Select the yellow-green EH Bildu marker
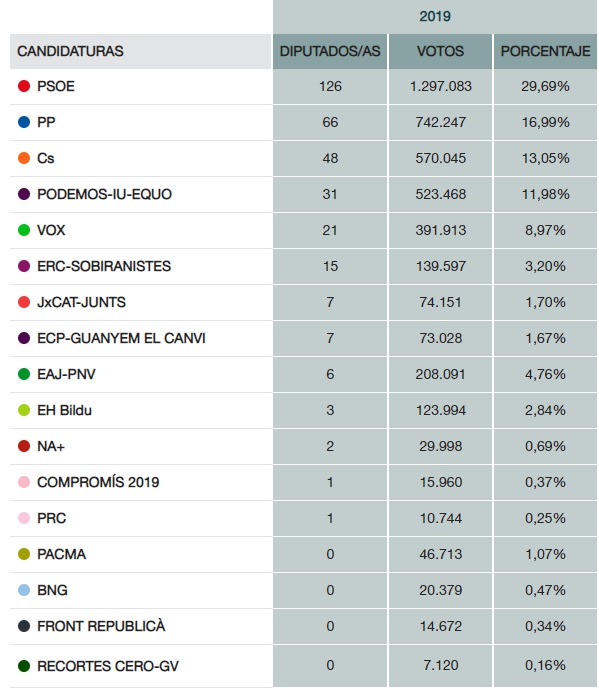This screenshot has height=688, width=599. pos(24,410)
